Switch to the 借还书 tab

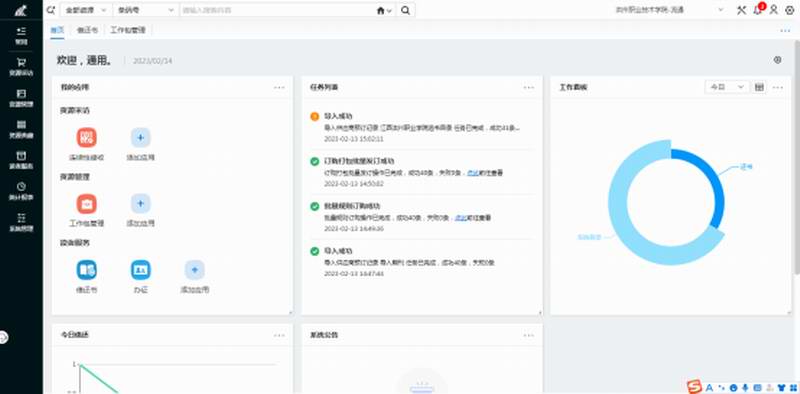tap(87, 30)
